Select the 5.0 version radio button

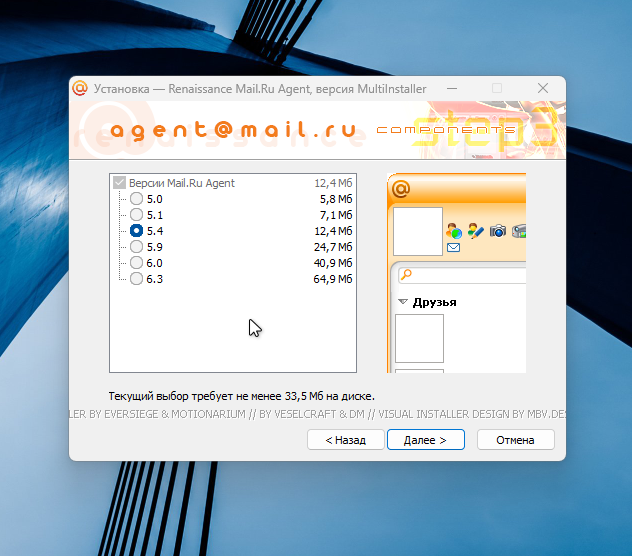pyautogui.click(x=136, y=198)
